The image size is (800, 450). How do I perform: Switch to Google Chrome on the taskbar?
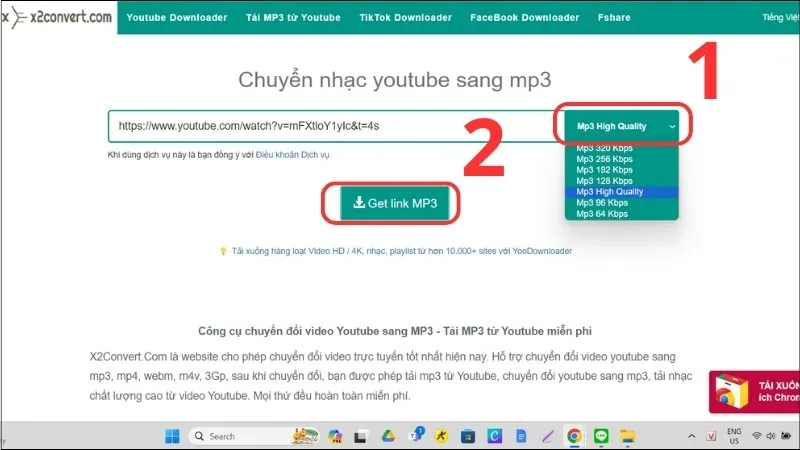[574, 436]
